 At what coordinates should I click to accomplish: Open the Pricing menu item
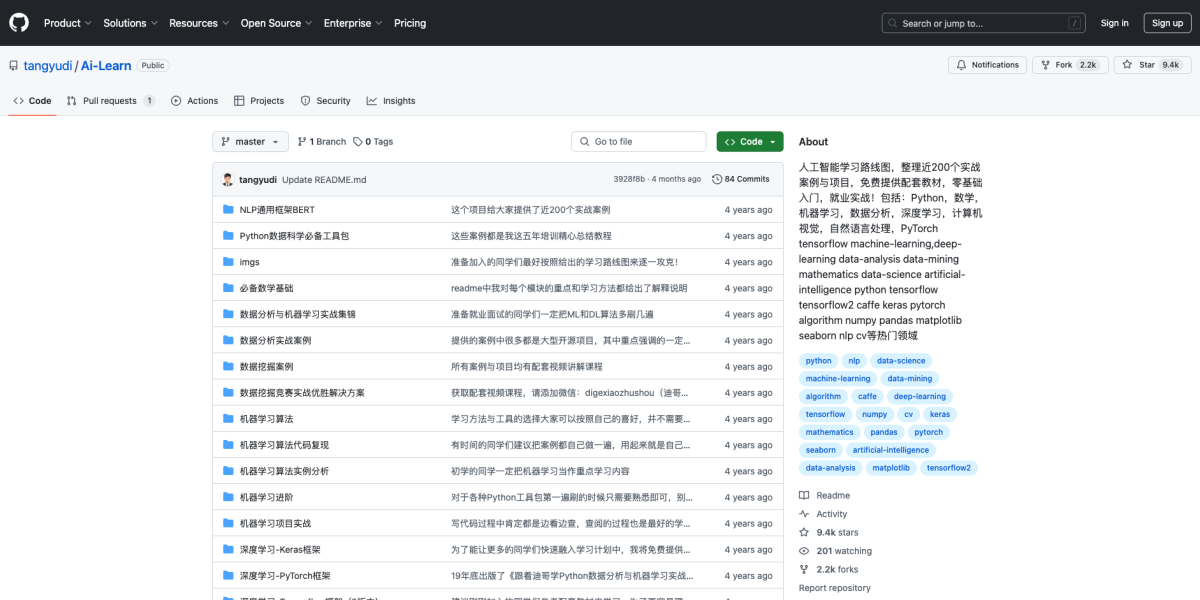point(410,22)
